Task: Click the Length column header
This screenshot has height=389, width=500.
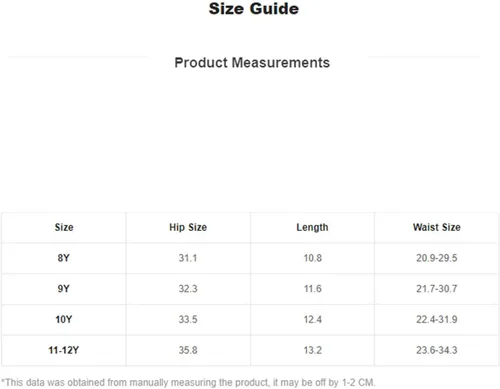Action: pyautogui.click(x=312, y=227)
